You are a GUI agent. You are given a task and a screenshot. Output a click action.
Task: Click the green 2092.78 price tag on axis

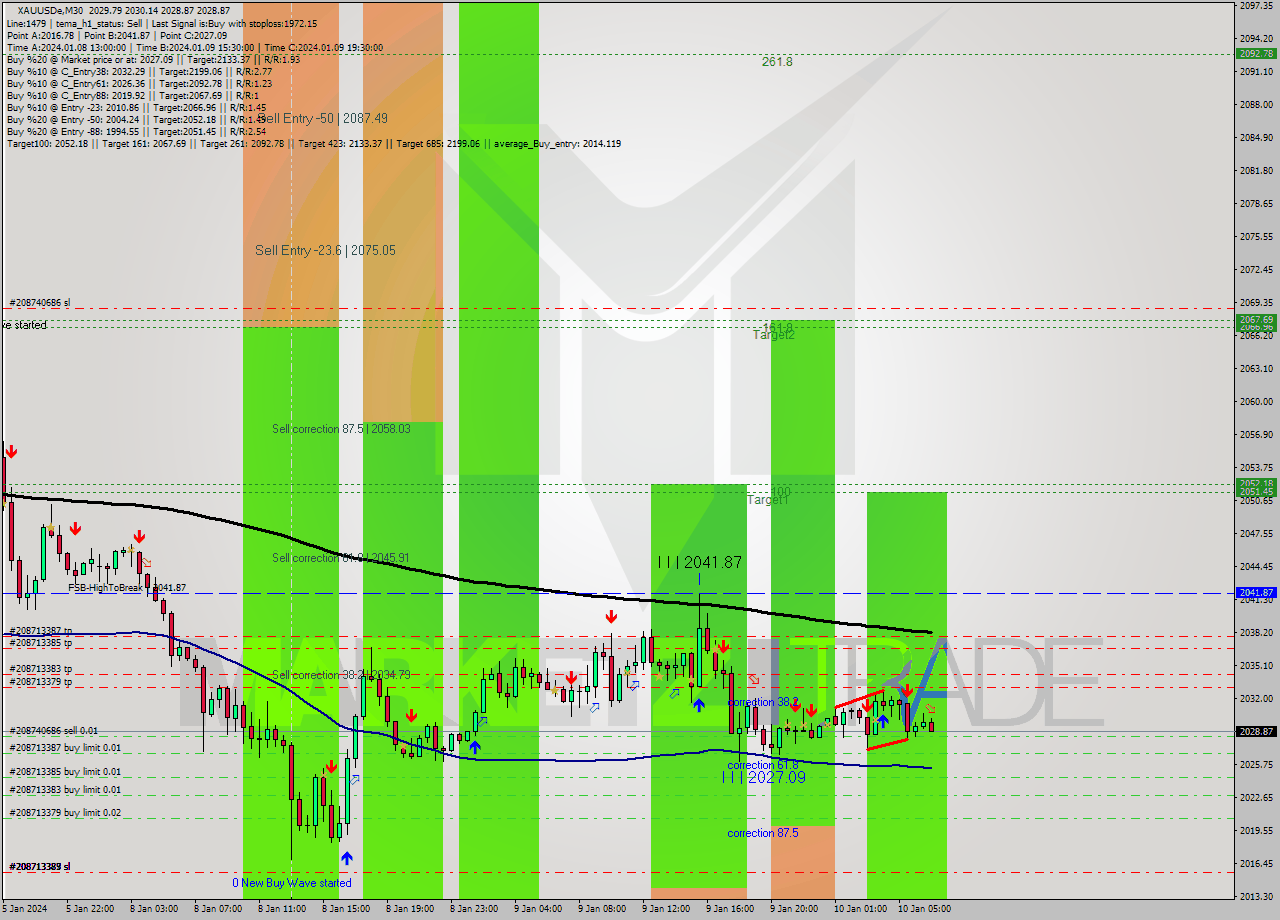pyautogui.click(x=1256, y=54)
